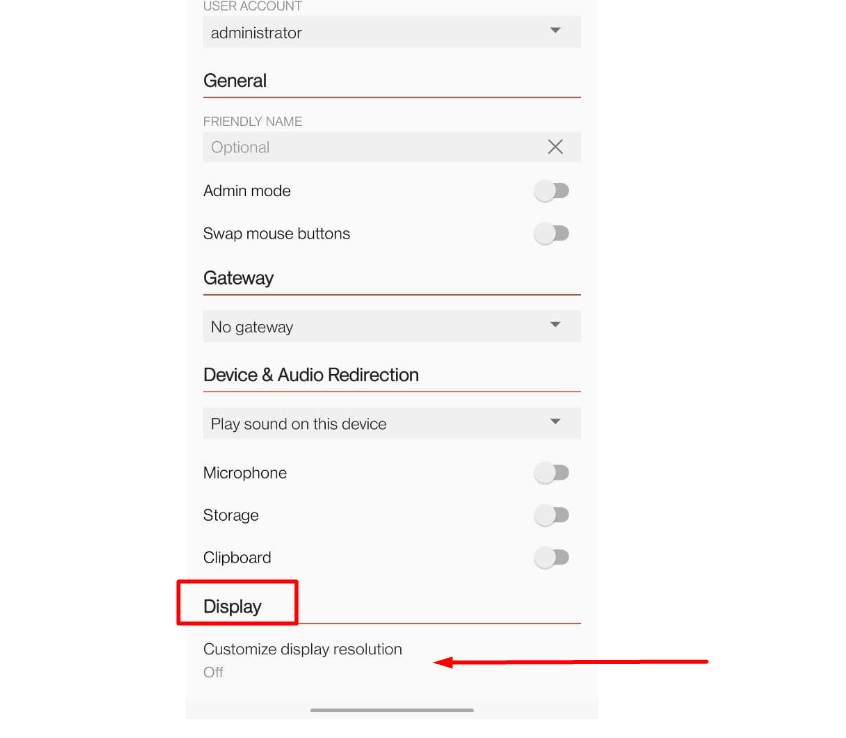
Task: Click the chevron on the sound output selector
Action: (x=555, y=423)
